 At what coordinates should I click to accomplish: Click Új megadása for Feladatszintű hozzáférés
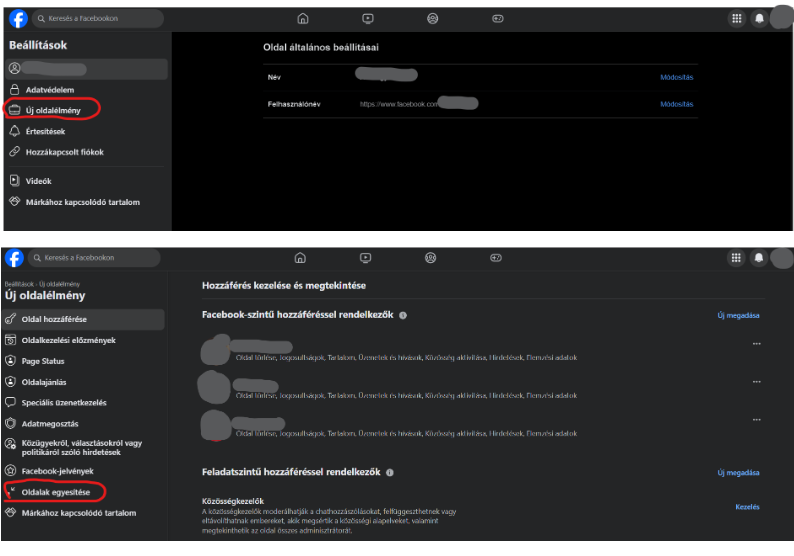pyautogui.click(x=738, y=473)
